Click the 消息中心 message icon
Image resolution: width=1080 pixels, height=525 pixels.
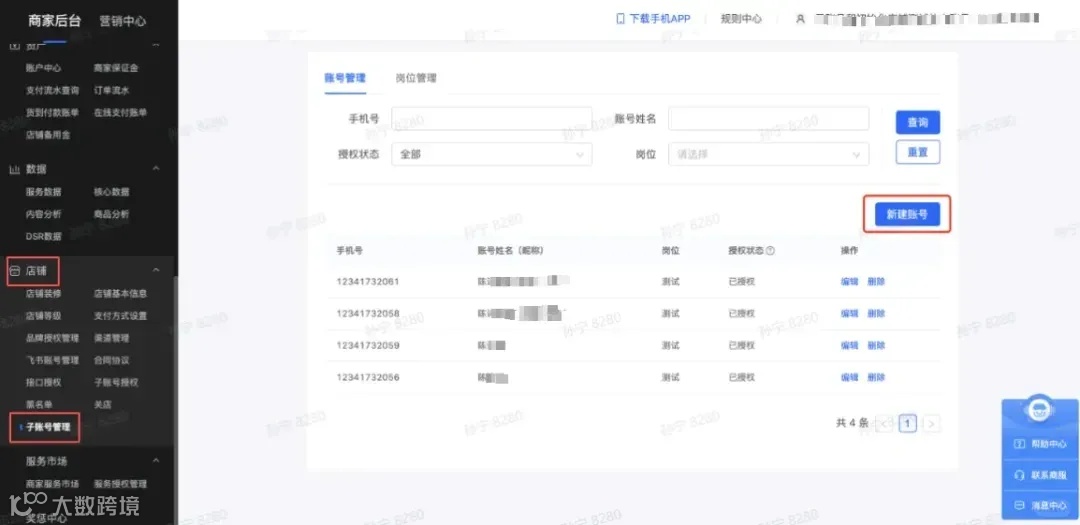pos(1020,506)
